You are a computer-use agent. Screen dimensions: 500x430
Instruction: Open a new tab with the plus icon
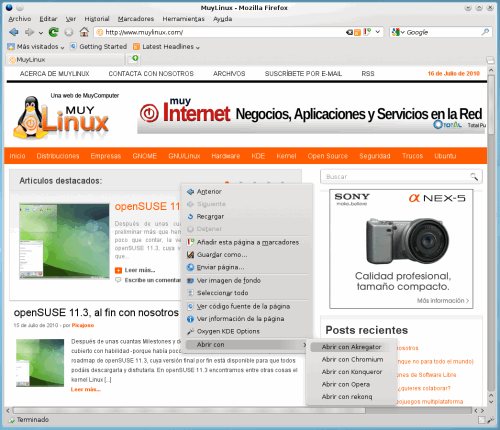pyautogui.click(x=134, y=59)
